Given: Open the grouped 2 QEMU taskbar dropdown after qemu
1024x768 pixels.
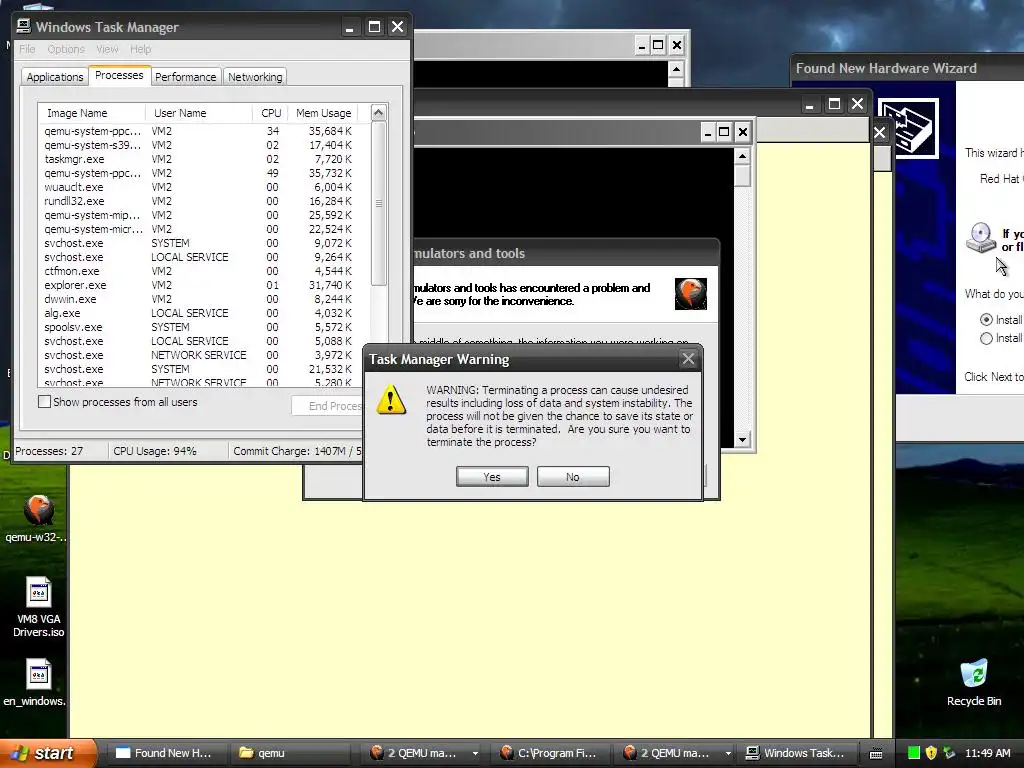Looking at the screenshot, I should 475,753.
